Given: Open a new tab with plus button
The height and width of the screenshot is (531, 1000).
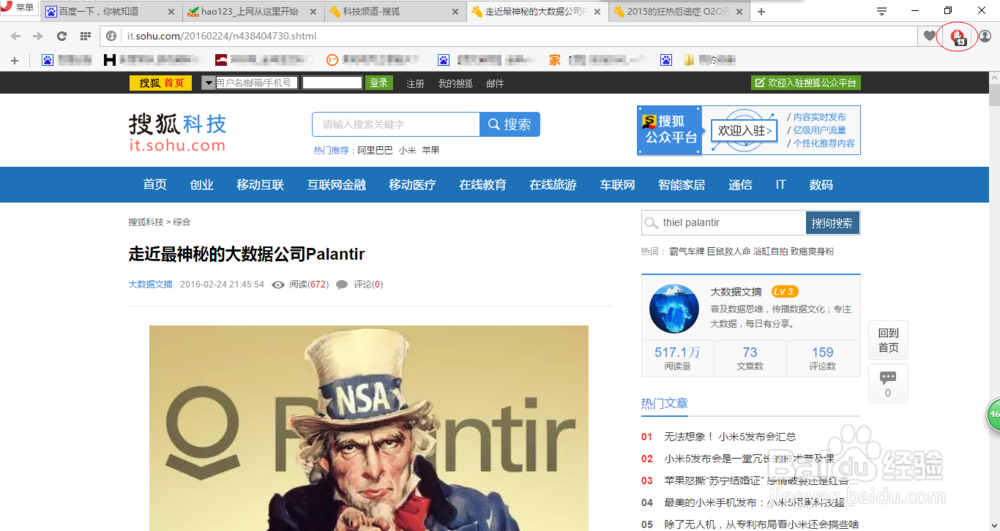Looking at the screenshot, I should [761, 11].
